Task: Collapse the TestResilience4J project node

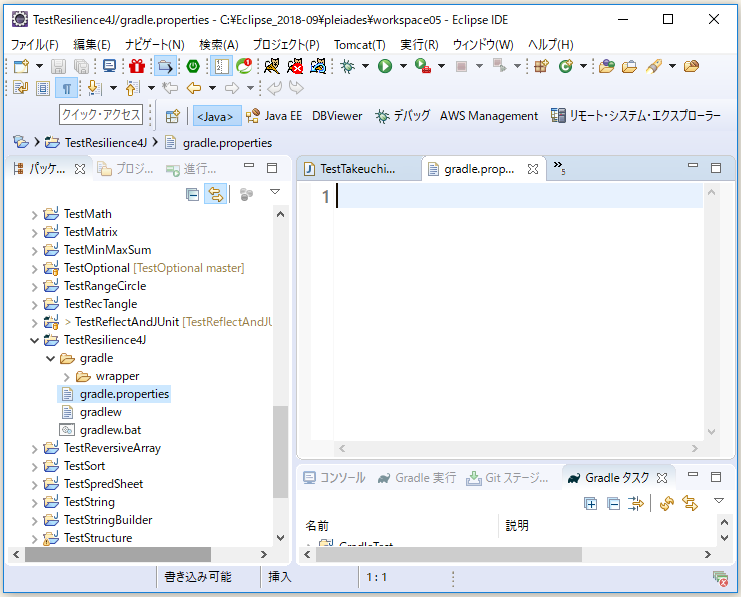Action: tap(34, 340)
